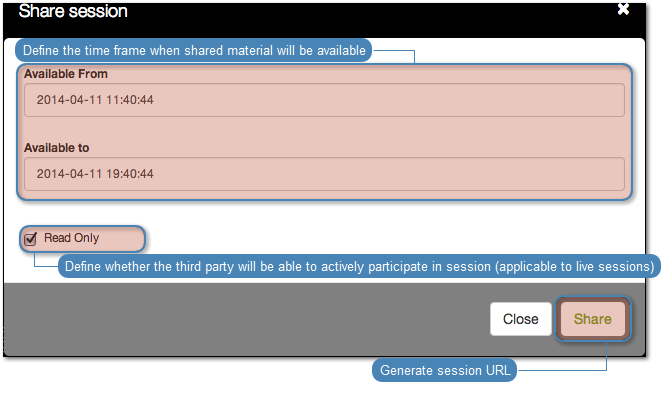Screen dimensions: 672x395
Task: Click the Available to label
Action: tap(57, 148)
